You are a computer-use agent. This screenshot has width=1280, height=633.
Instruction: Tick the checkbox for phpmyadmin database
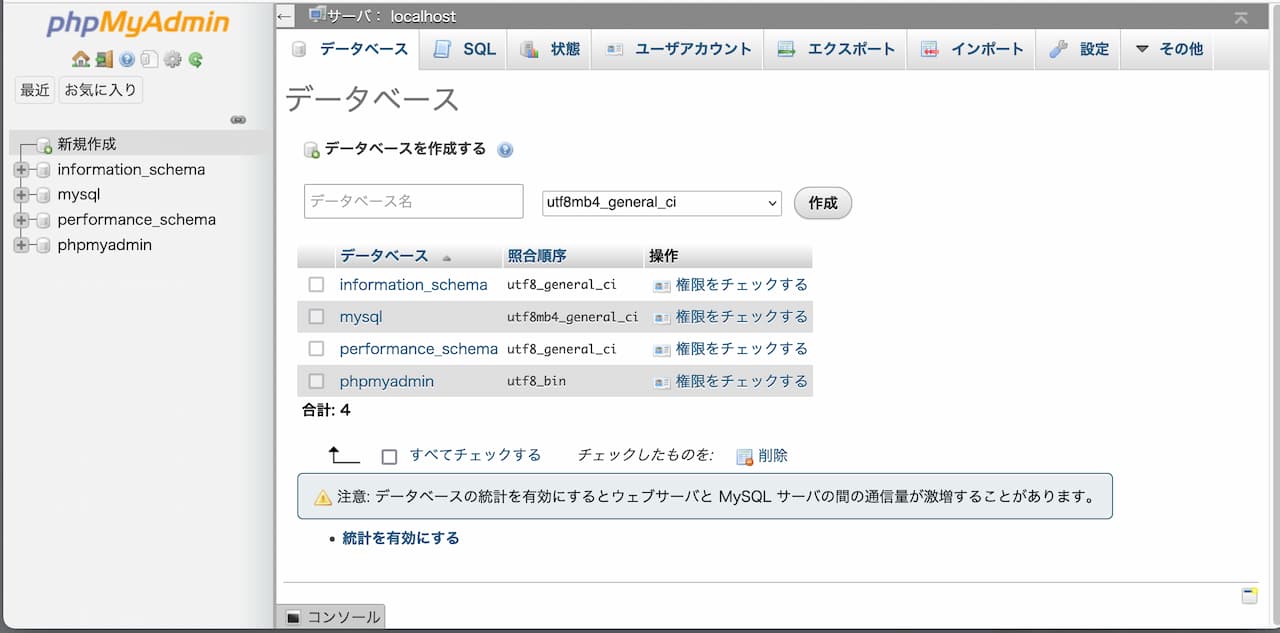coord(317,381)
